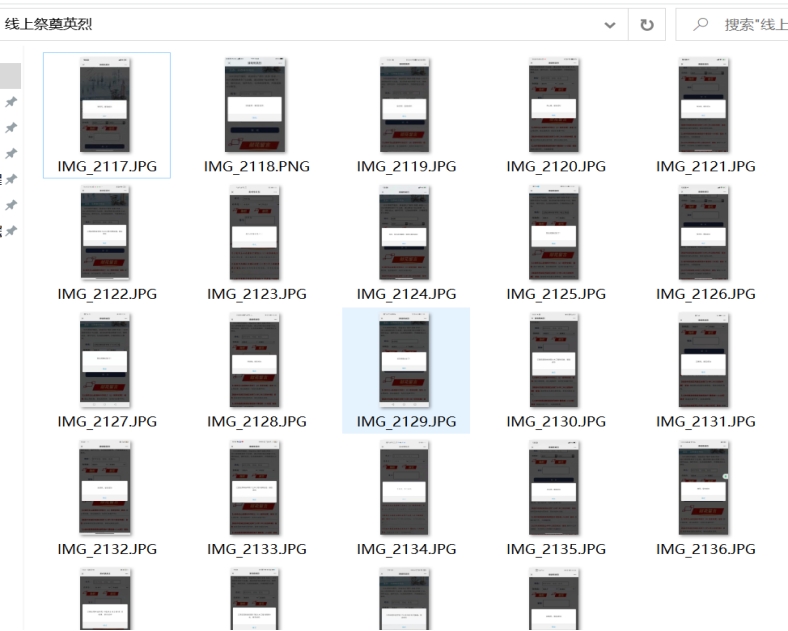Image resolution: width=788 pixels, height=631 pixels.
Task: Click the IMG_2119.JPG thumbnail
Action: tap(406, 105)
